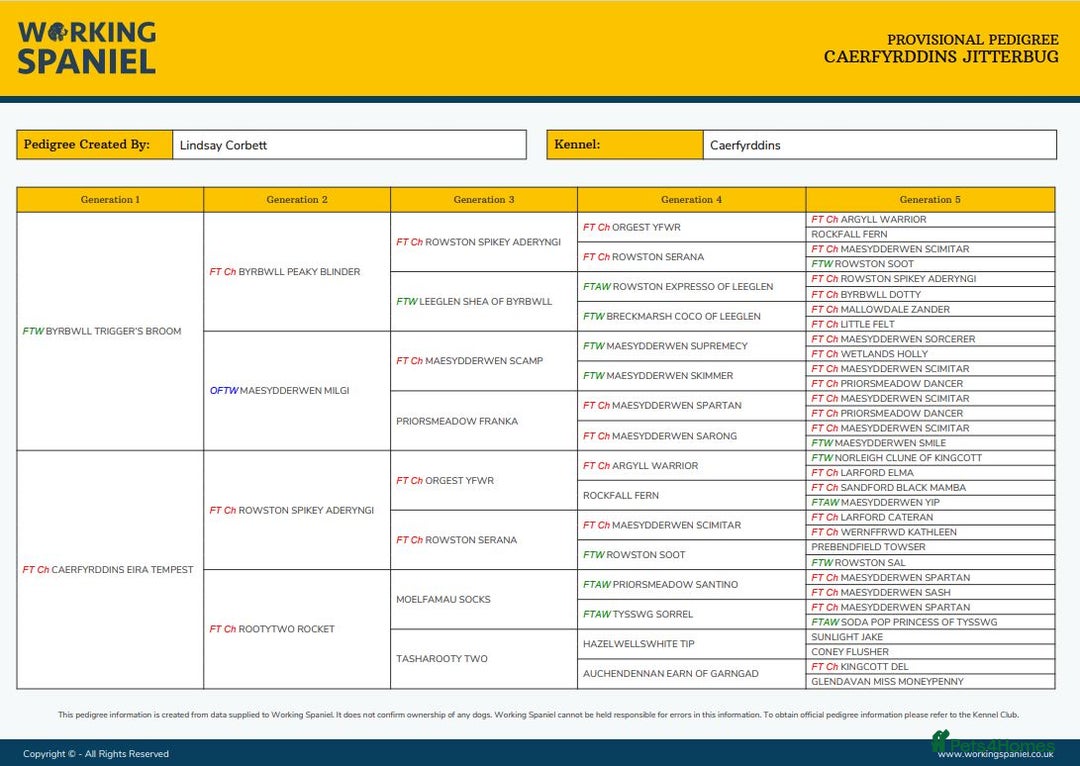This screenshot has height=766, width=1080.
Task: Select 'AUCHENDENNAN EARN OF GARNGAD' cell
Action: tap(692, 674)
